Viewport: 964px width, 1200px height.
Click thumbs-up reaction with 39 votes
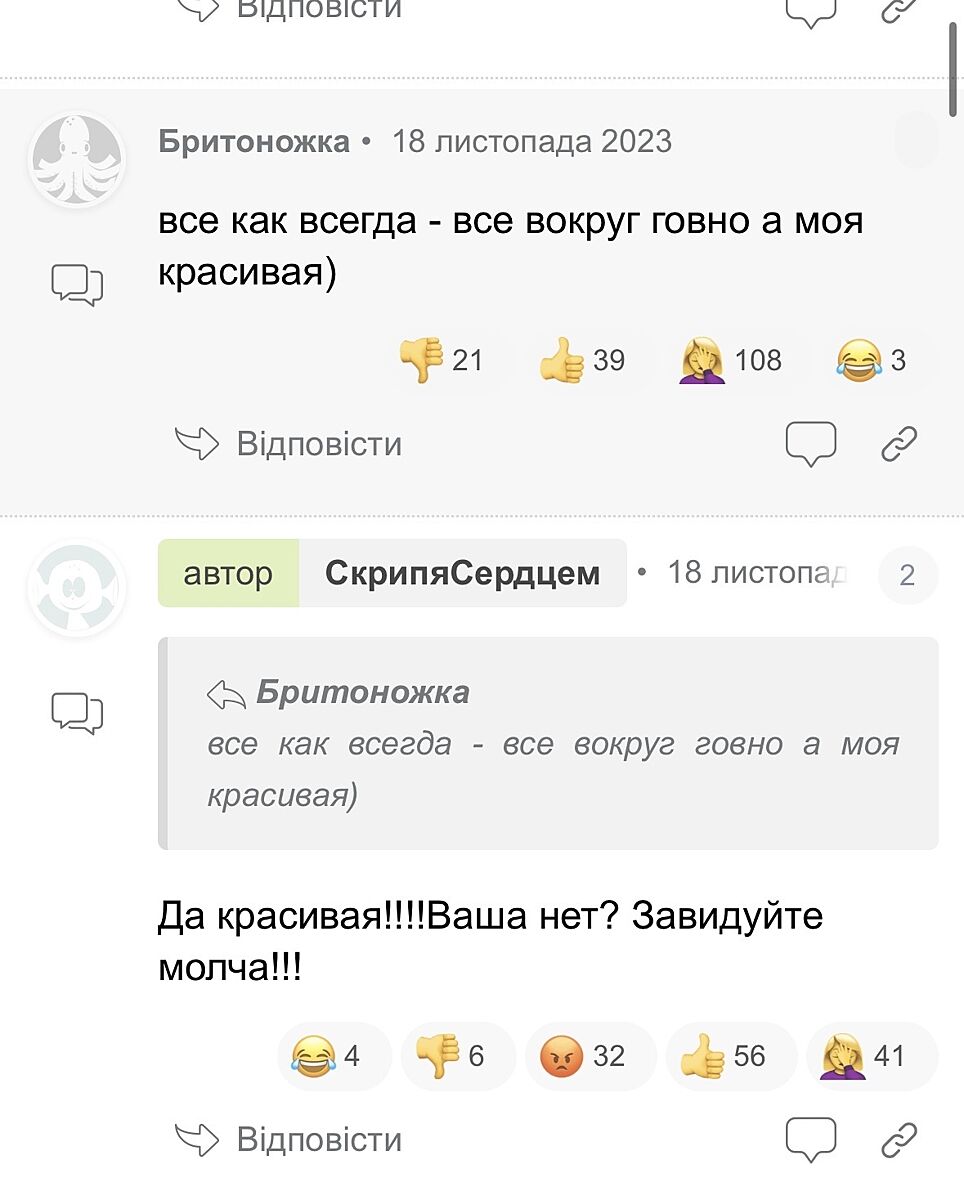(x=583, y=360)
